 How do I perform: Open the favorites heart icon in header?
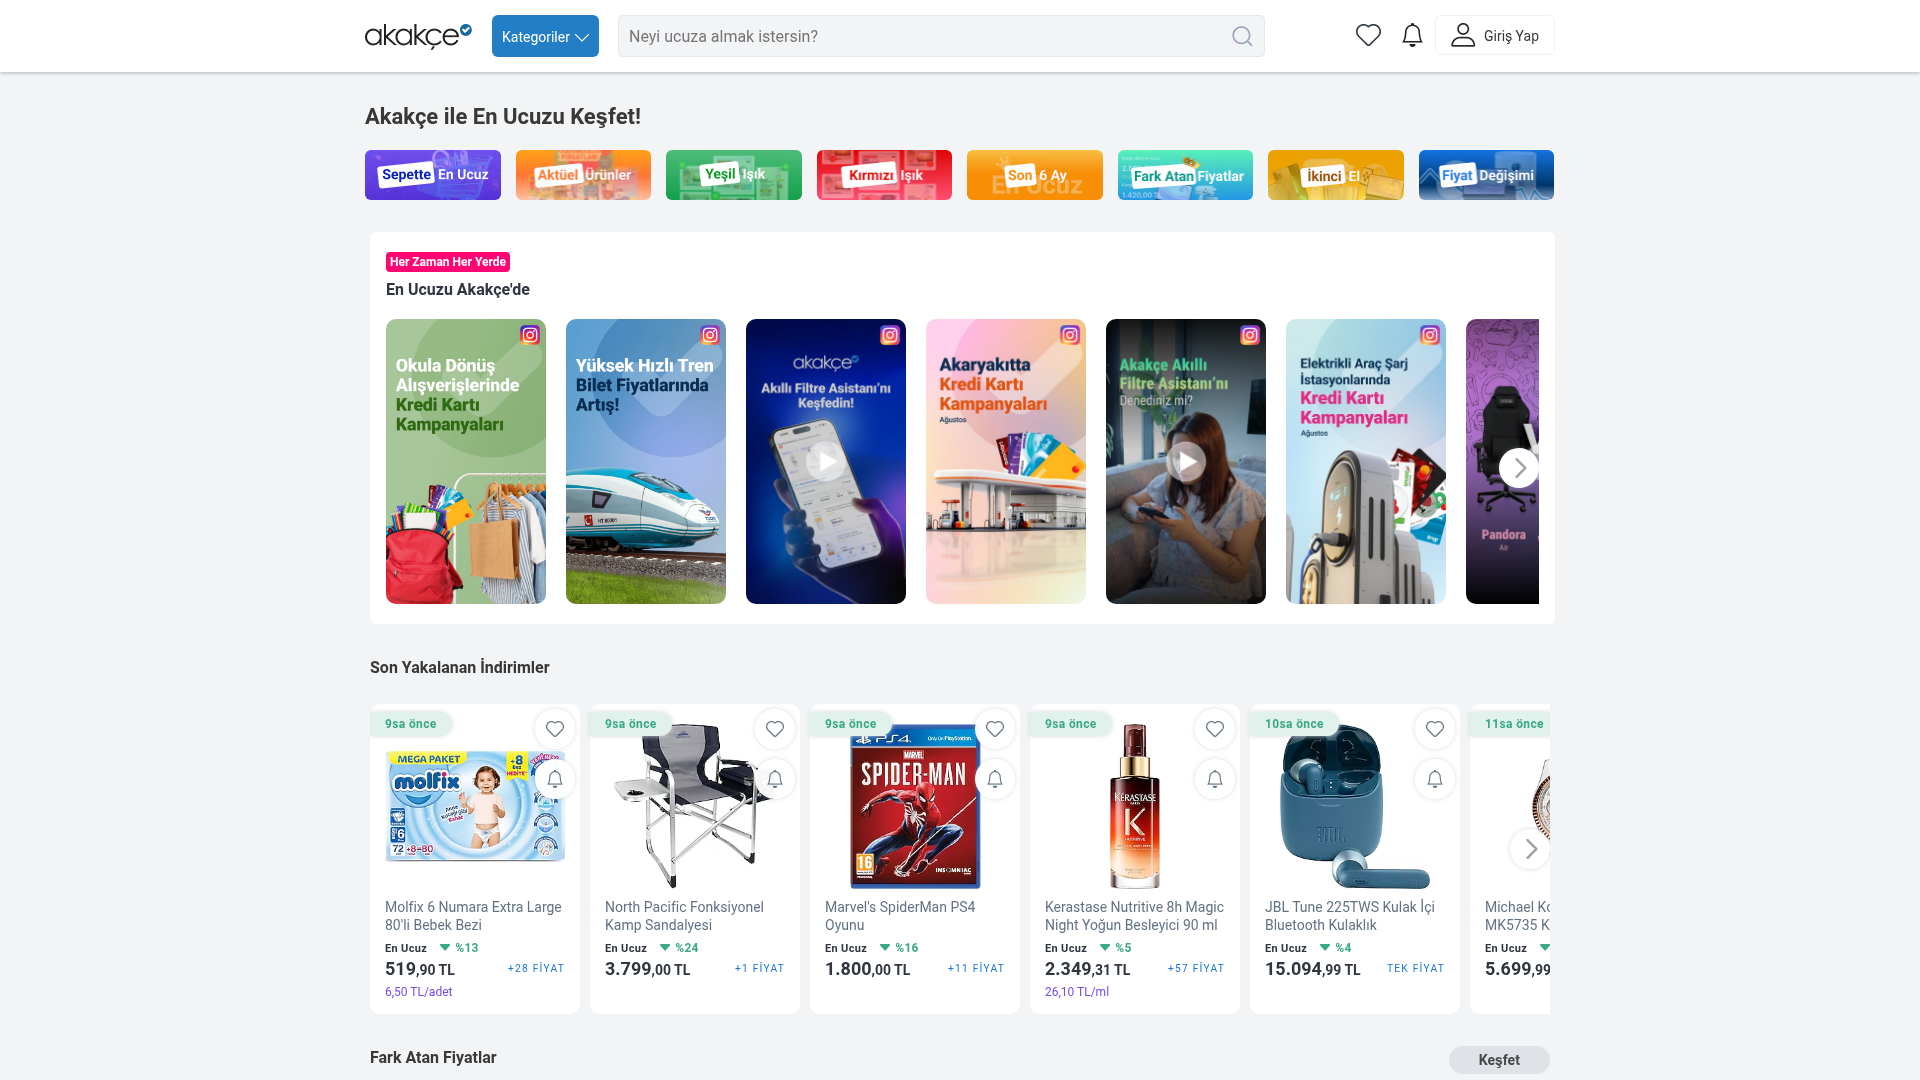coord(1368,36)
